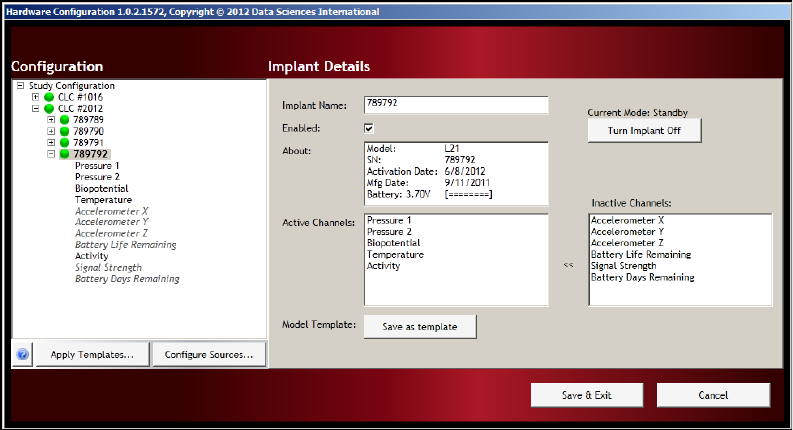Expand the CLC #1016 node
The width and height of the screenshot is (793, 430).
[35, 97]
